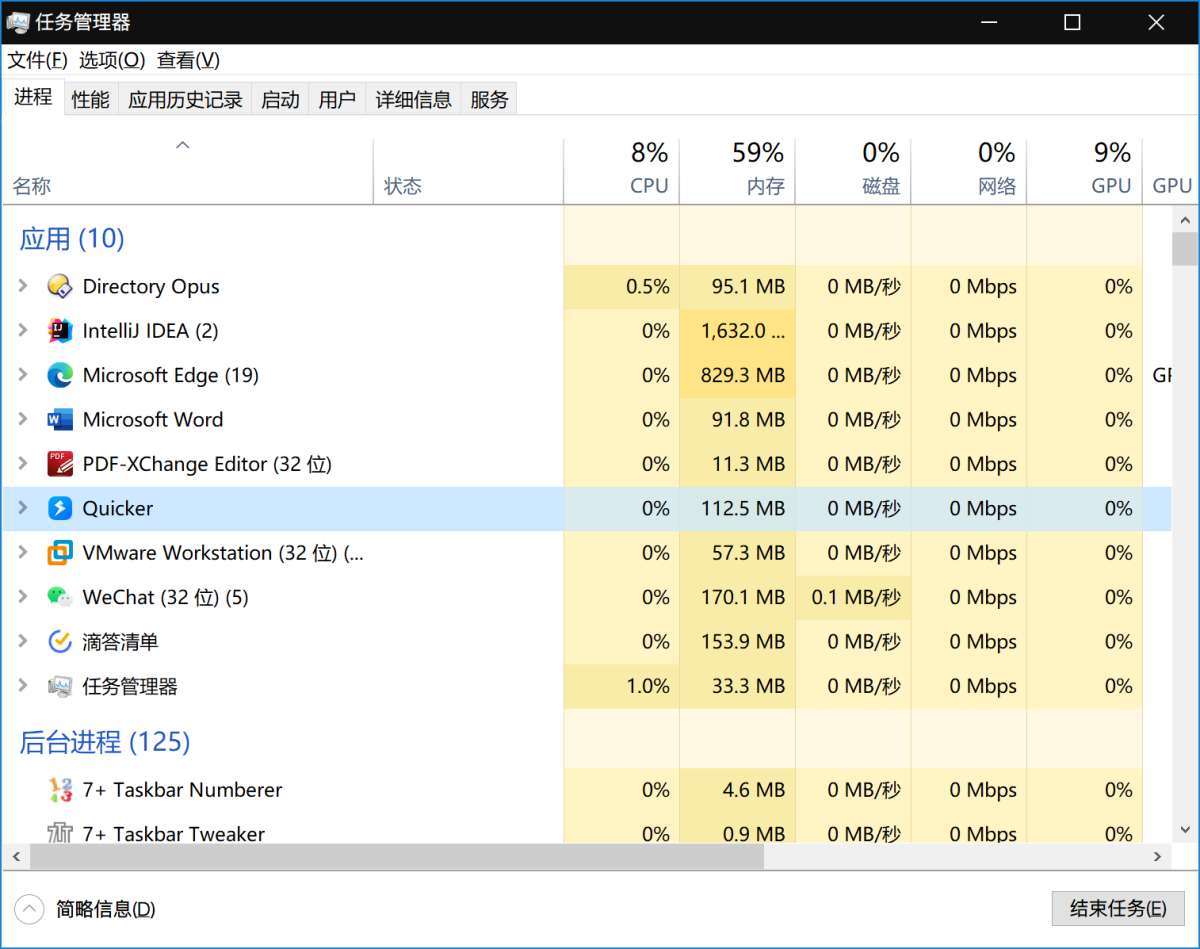This screenshot has height=949, width=1200.
Task: Open the 查看(V) menu
Action: pyautogui.click(x=188, y=60)
